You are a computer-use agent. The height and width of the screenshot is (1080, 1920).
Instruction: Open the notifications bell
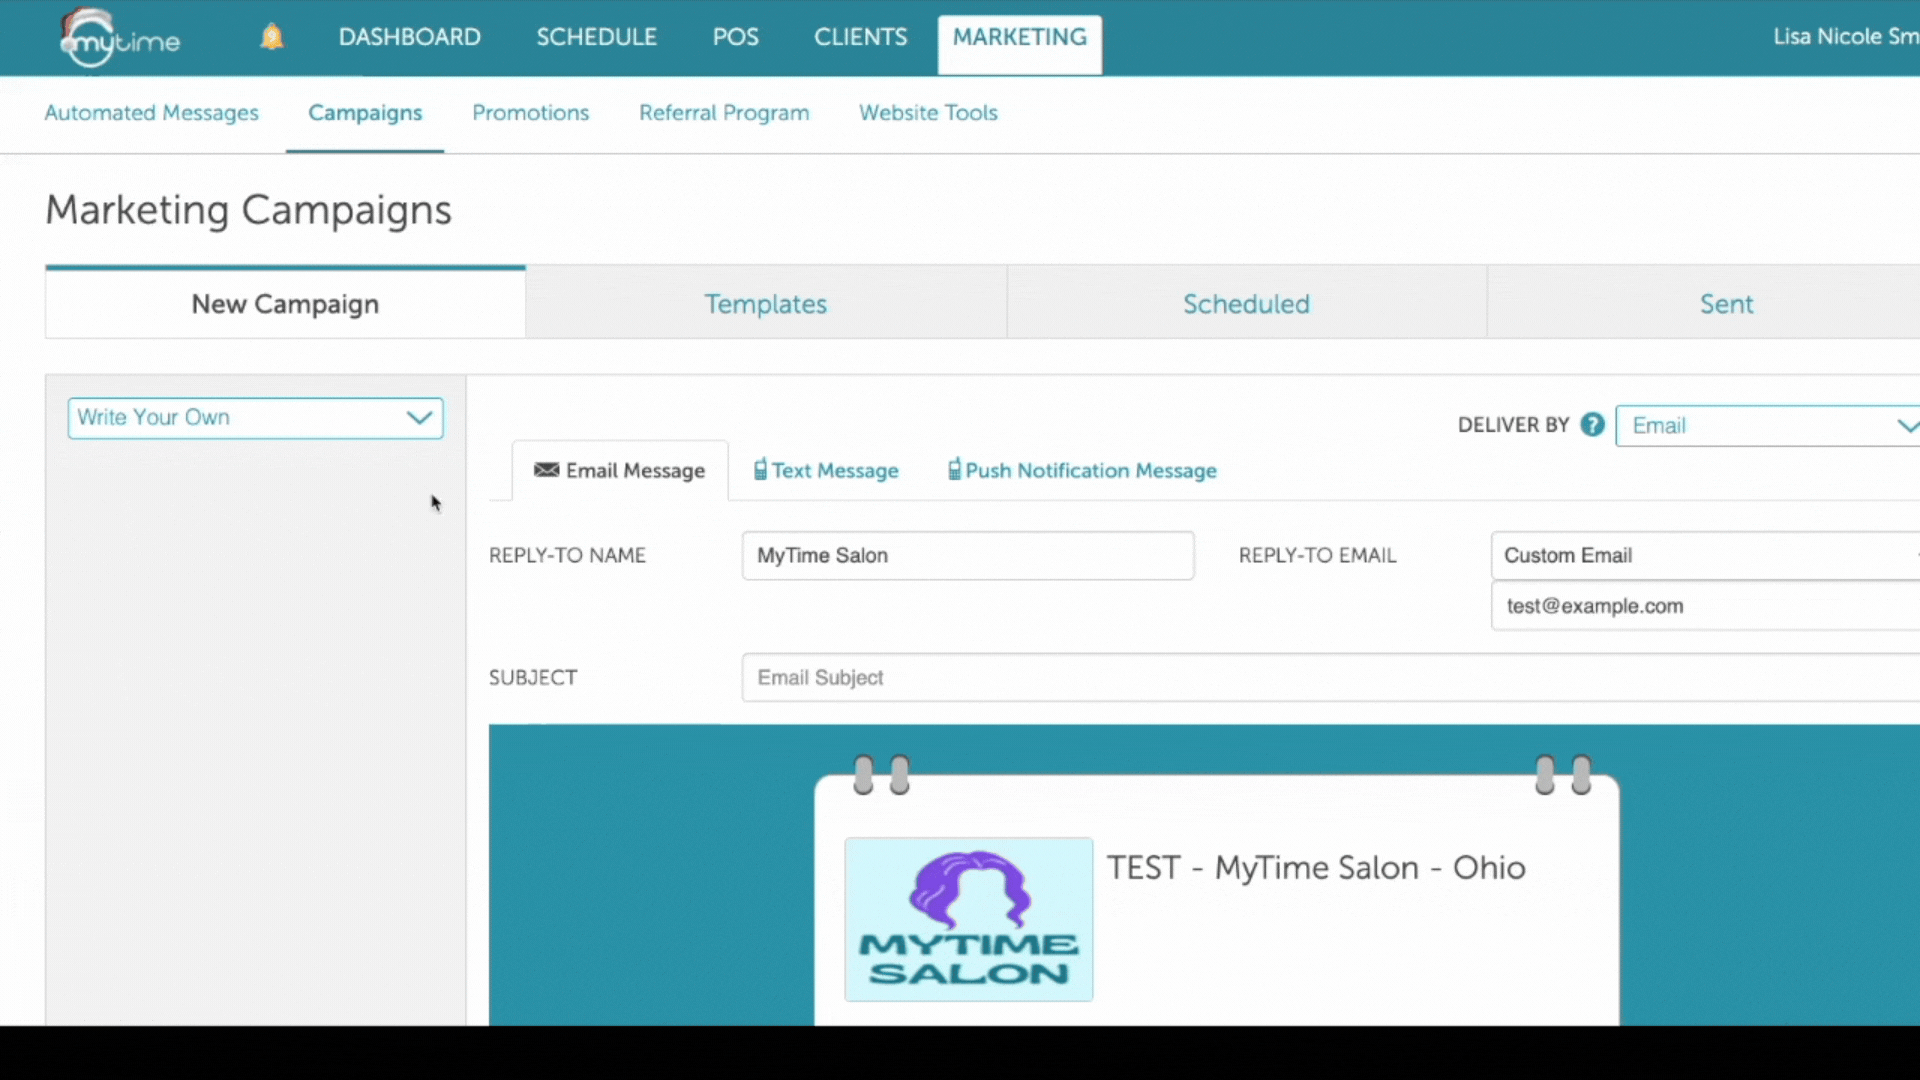271,37
